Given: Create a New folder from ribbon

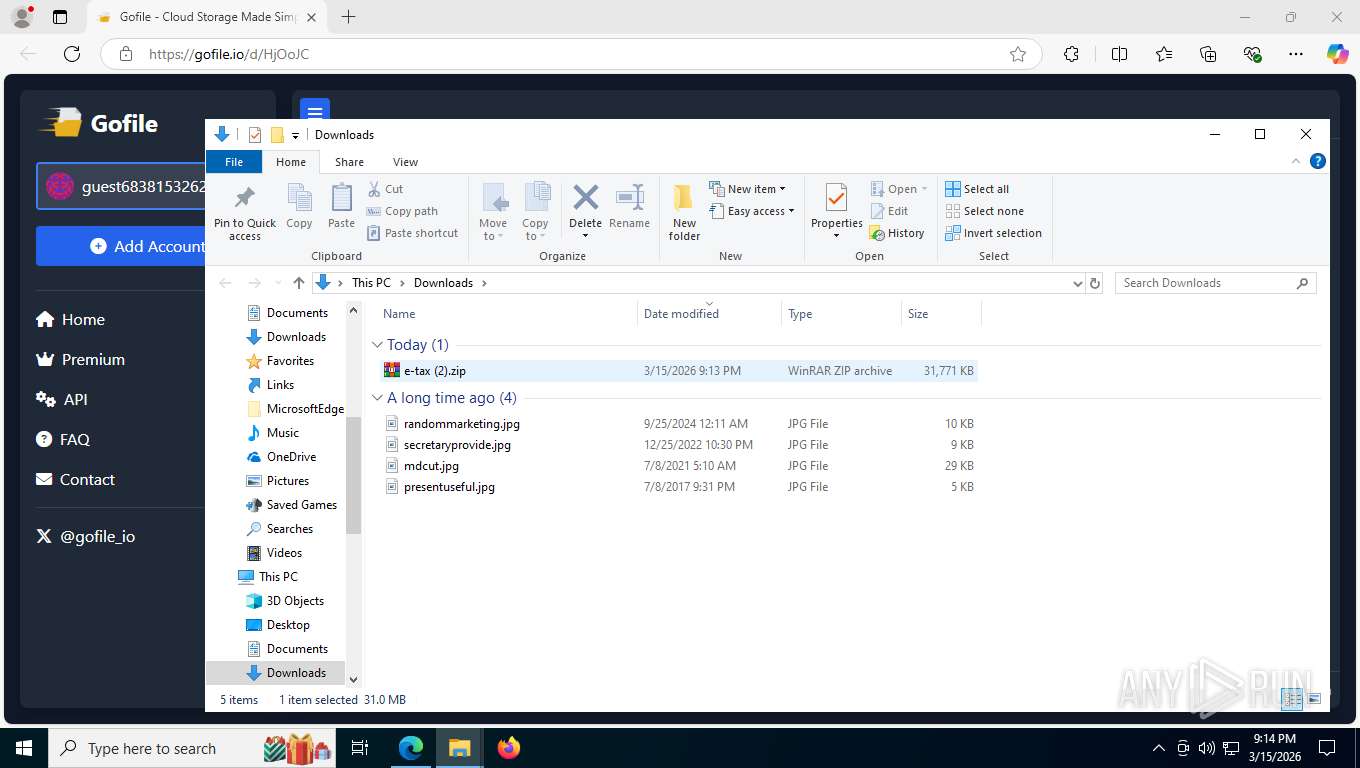Looking at the screenshot, I should click(x=684, y=212).
